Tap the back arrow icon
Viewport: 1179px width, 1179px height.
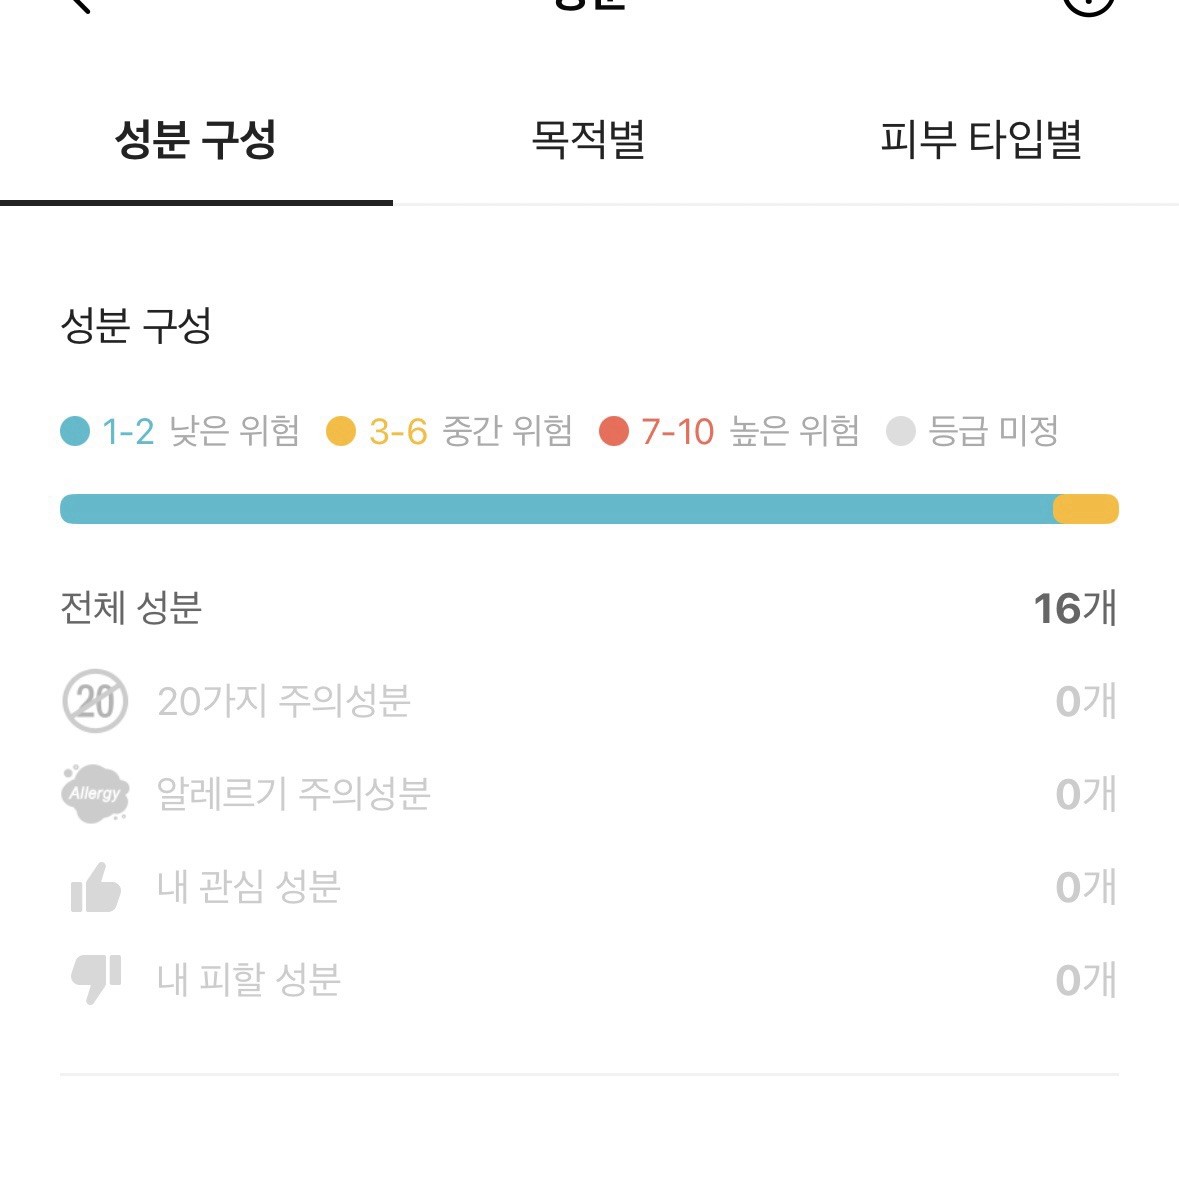(80, 5)
